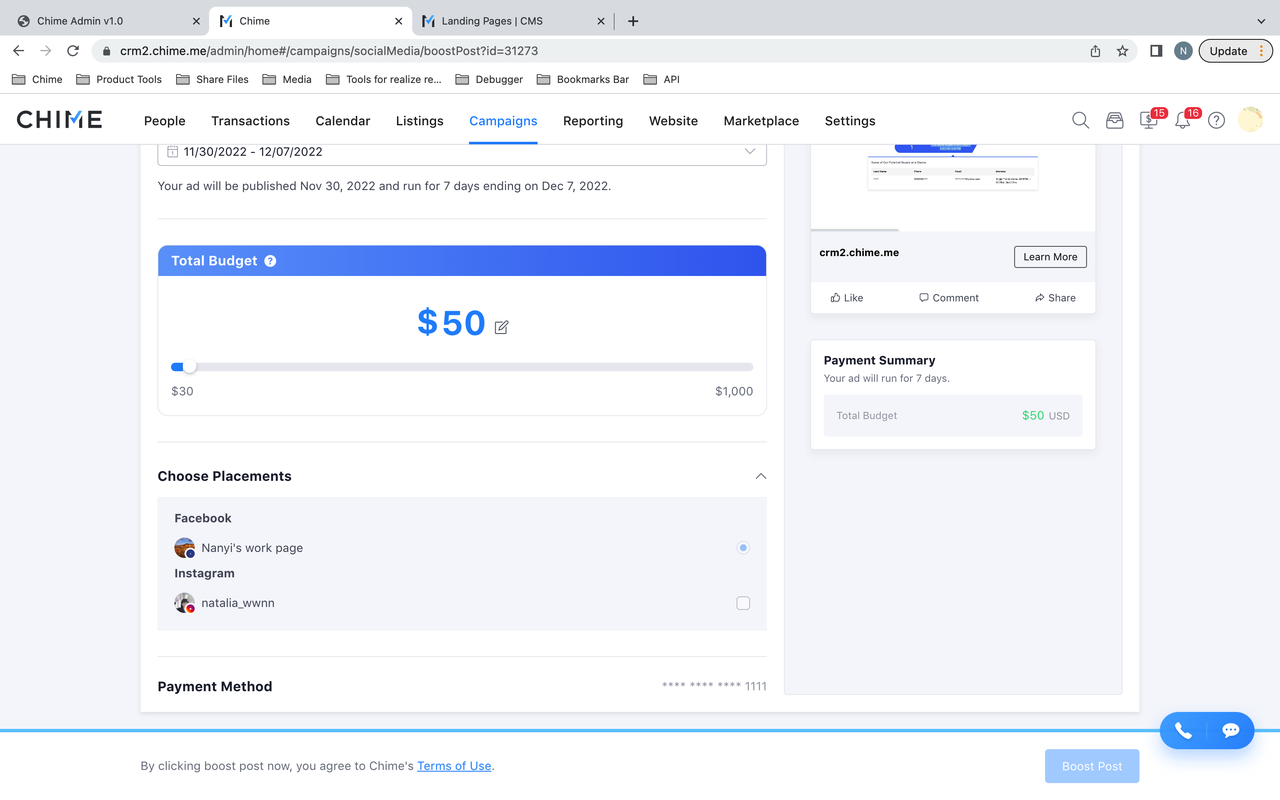1280x800 pixels.
Task: Open the Share Files bookmark folder
Action: pyautogui.click(x=212, y=79)
